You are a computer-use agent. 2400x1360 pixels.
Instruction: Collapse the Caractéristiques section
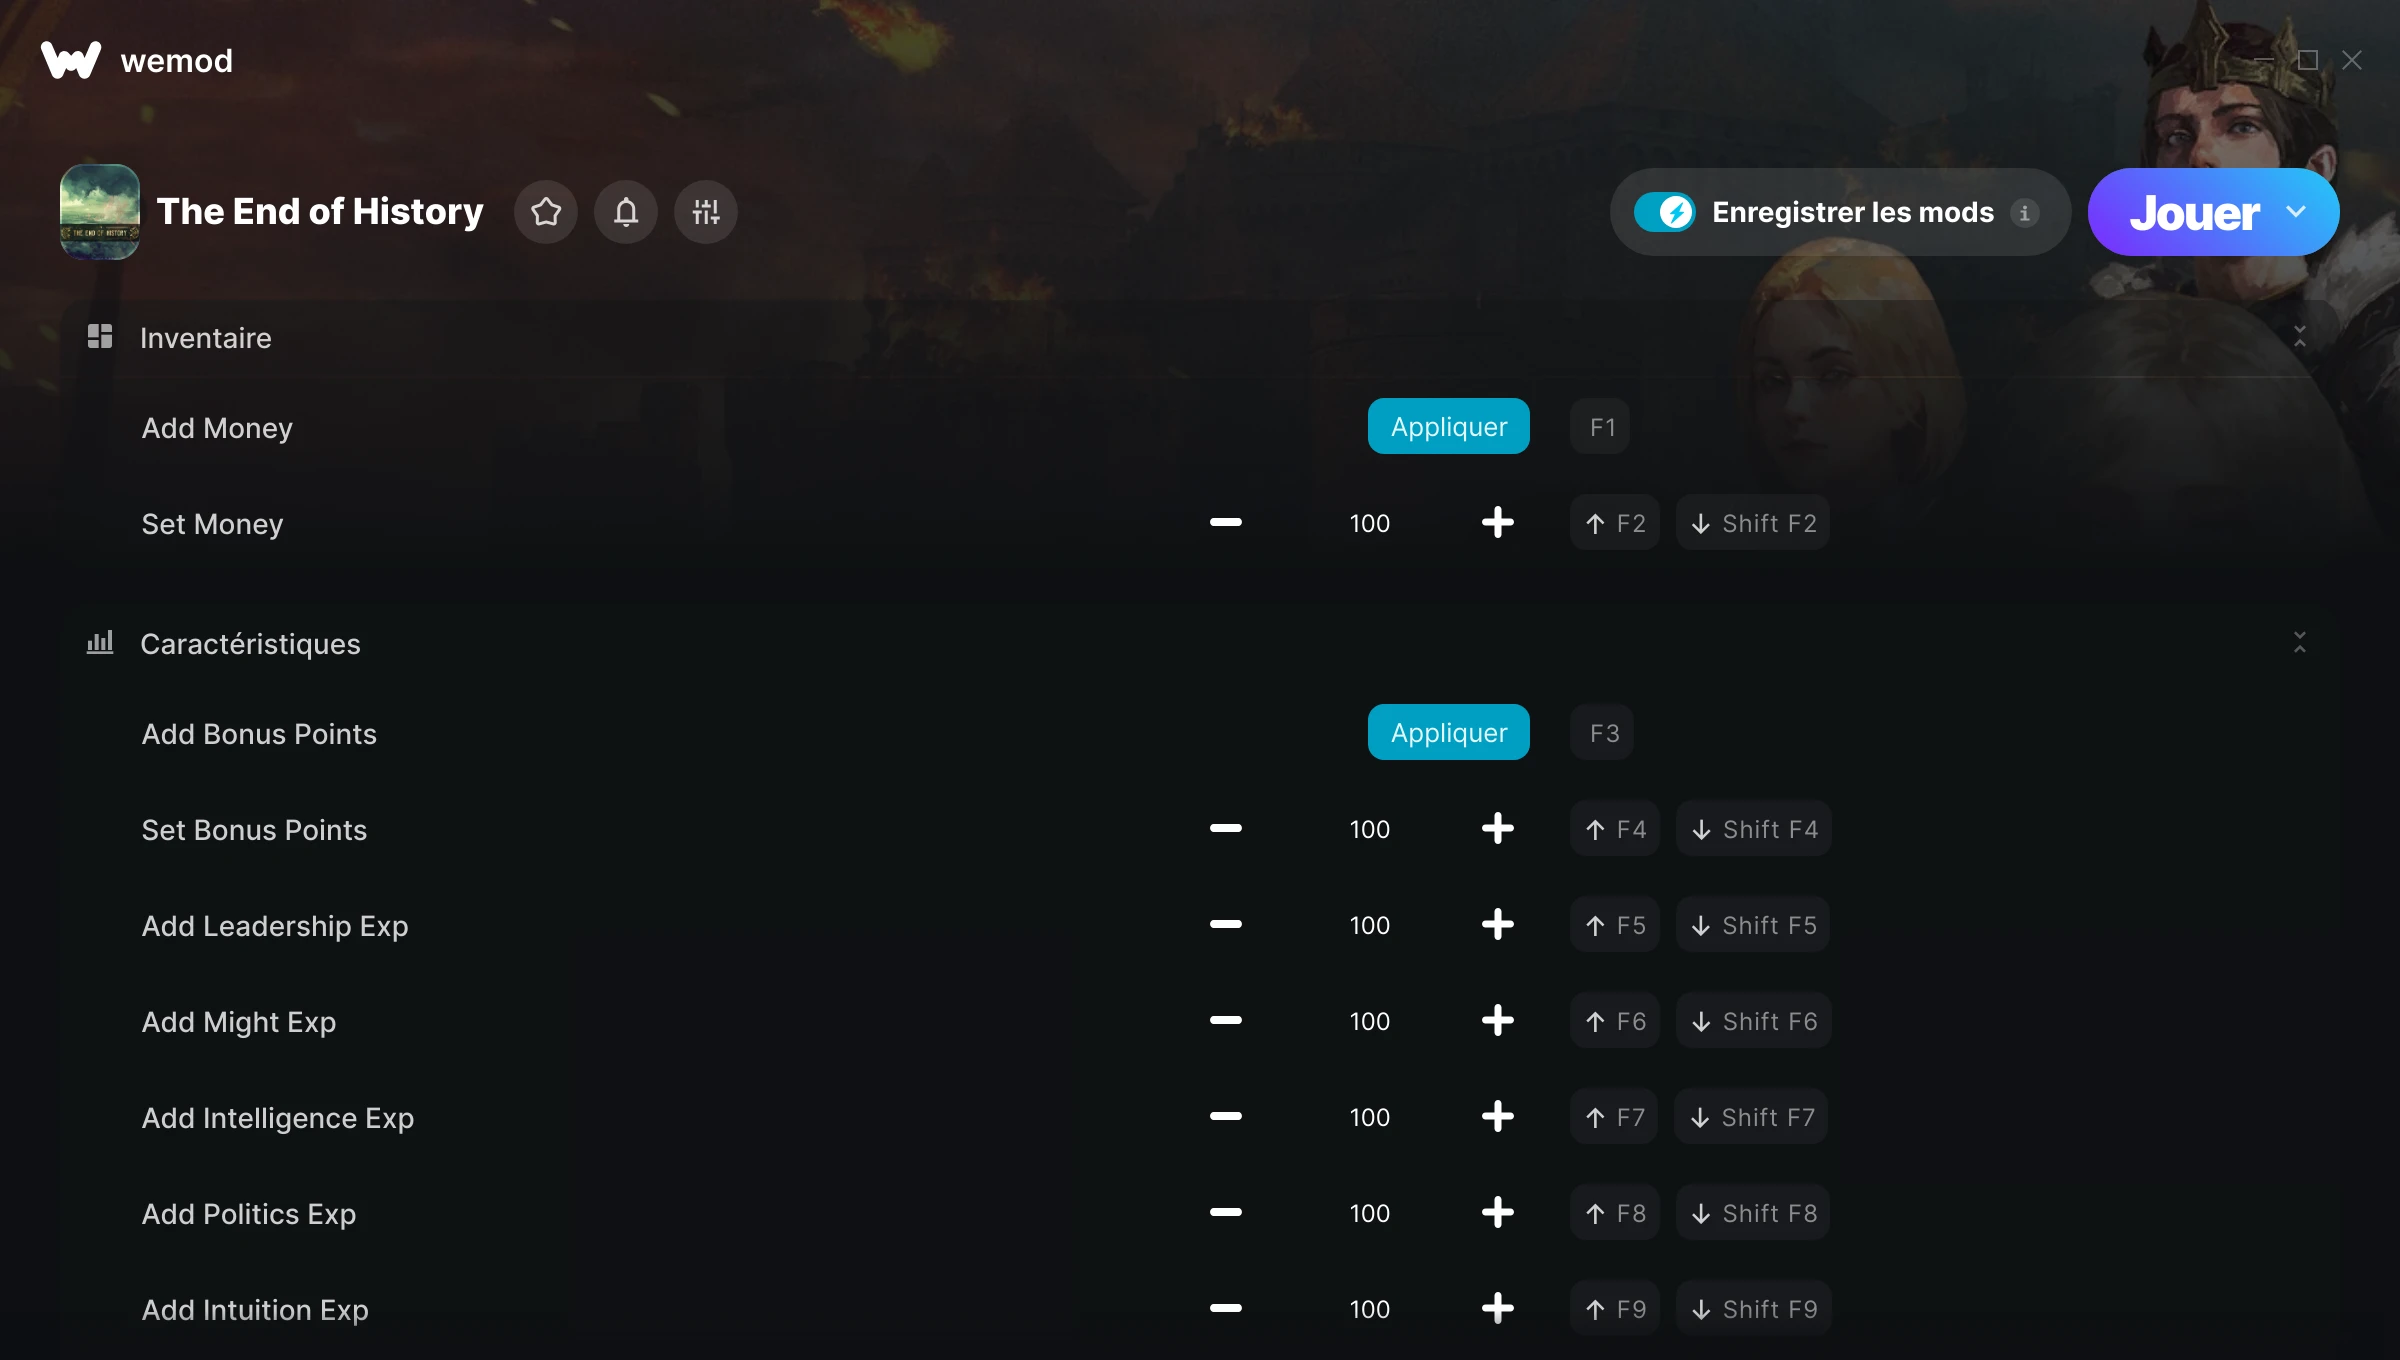pyautogui.click(x=2300, y=643)
